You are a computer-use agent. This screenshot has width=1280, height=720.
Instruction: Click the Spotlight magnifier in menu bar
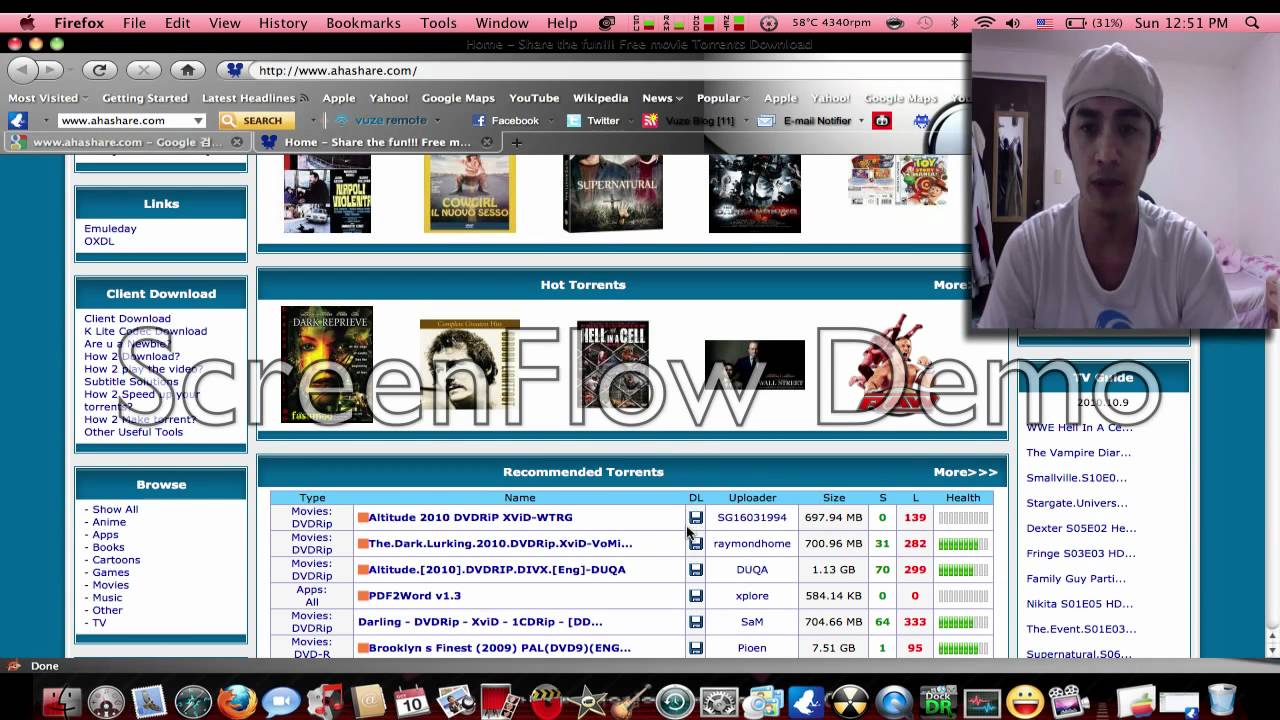tap(1252, 22)
